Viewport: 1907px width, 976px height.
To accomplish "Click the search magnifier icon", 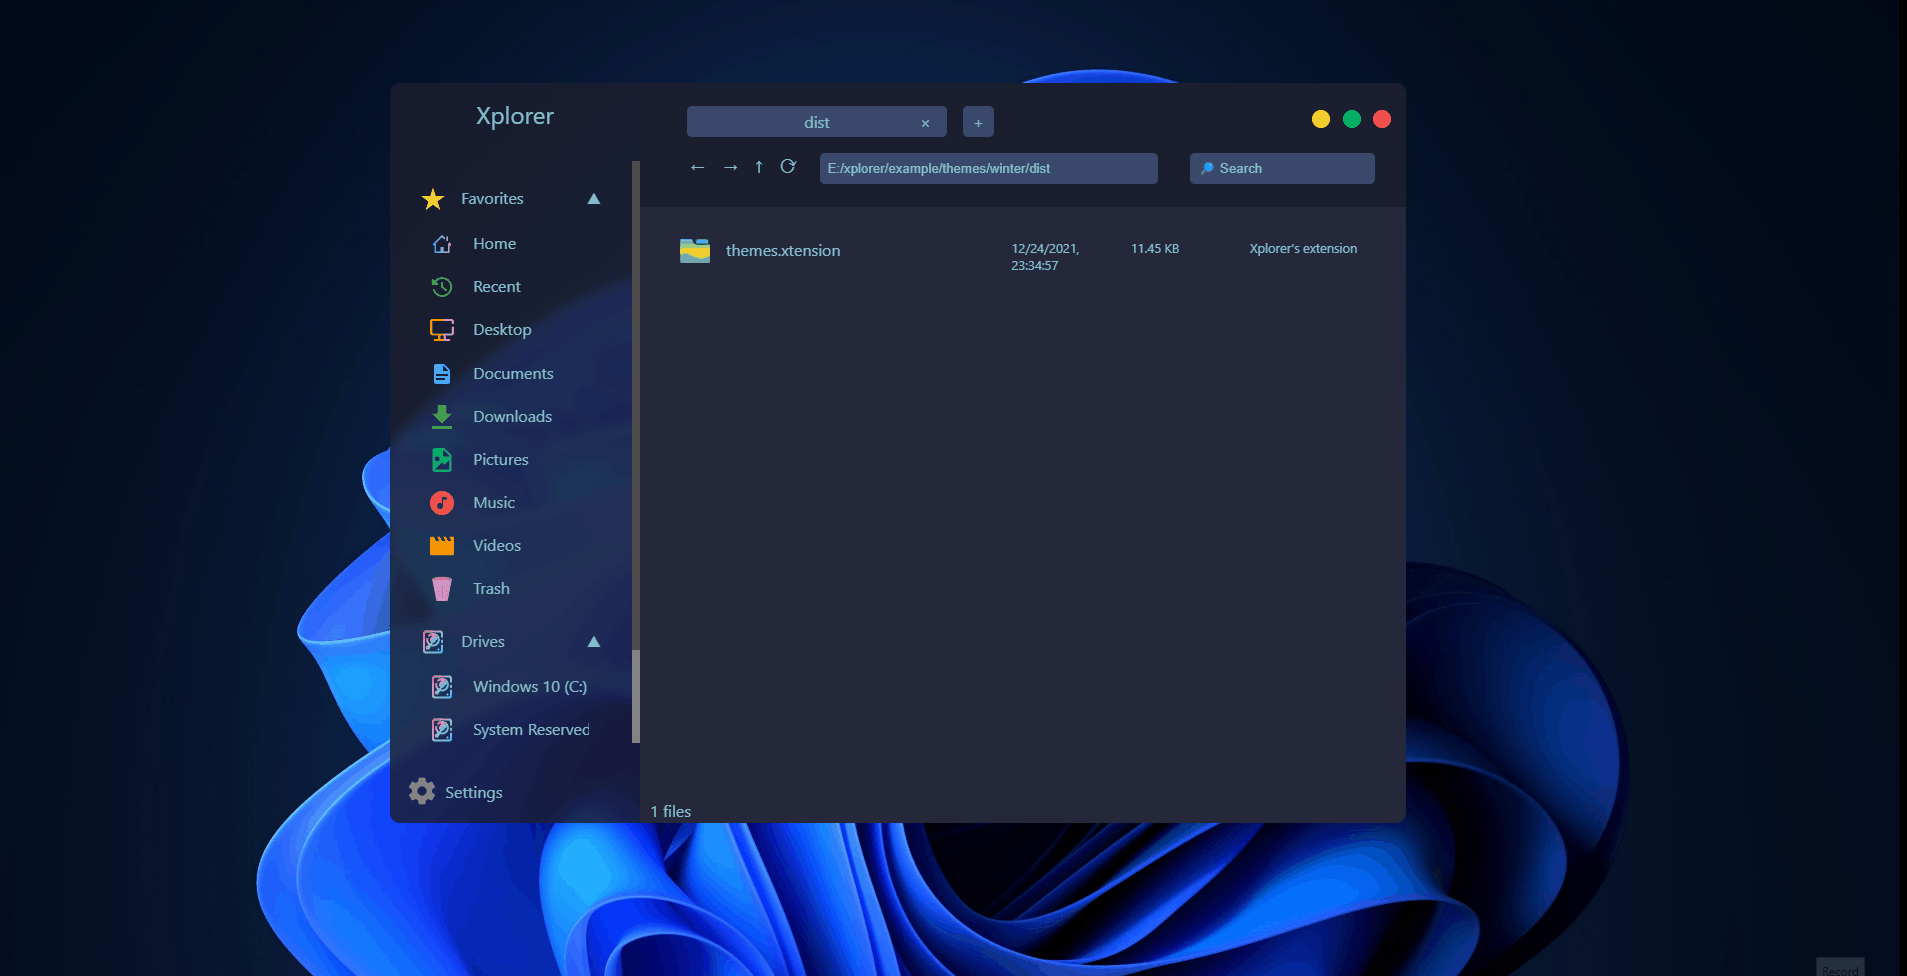I will (x=1207, y=168).
